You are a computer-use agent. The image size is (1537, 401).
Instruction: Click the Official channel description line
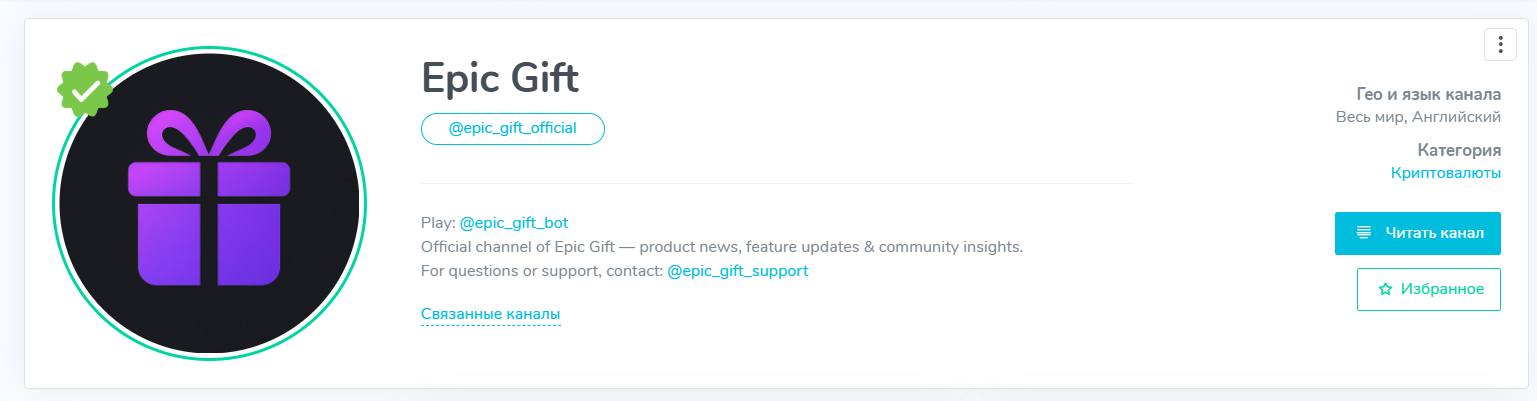[722, 246]
